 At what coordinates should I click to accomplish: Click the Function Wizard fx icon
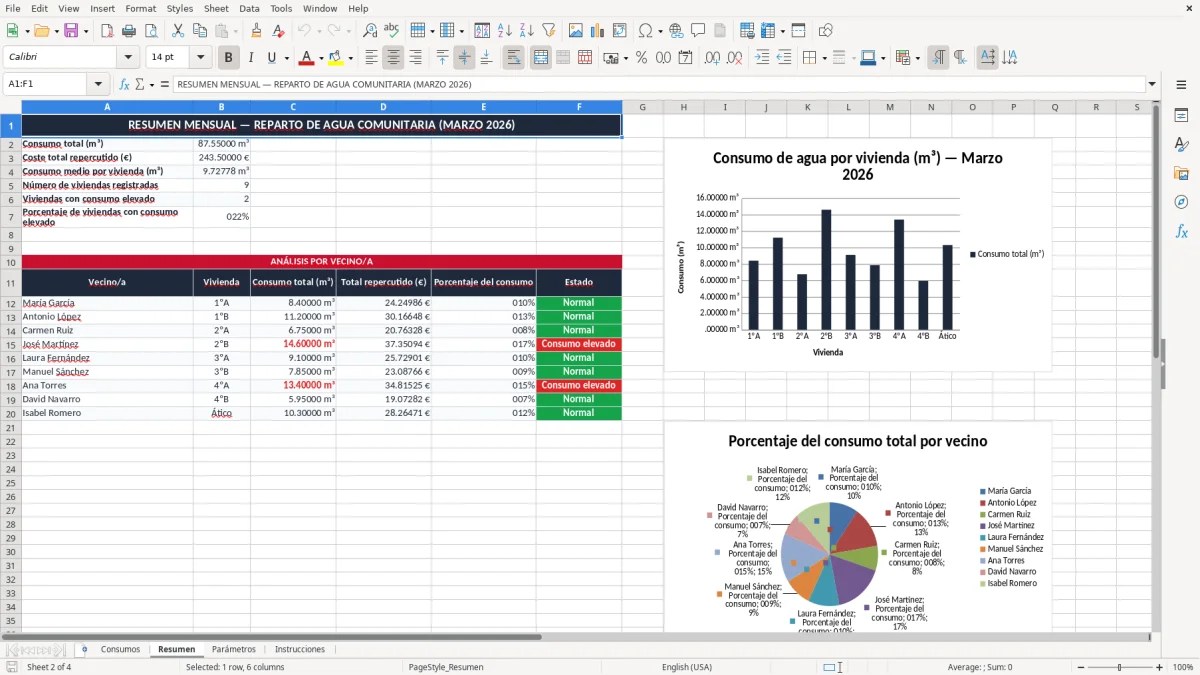[124, 85]
